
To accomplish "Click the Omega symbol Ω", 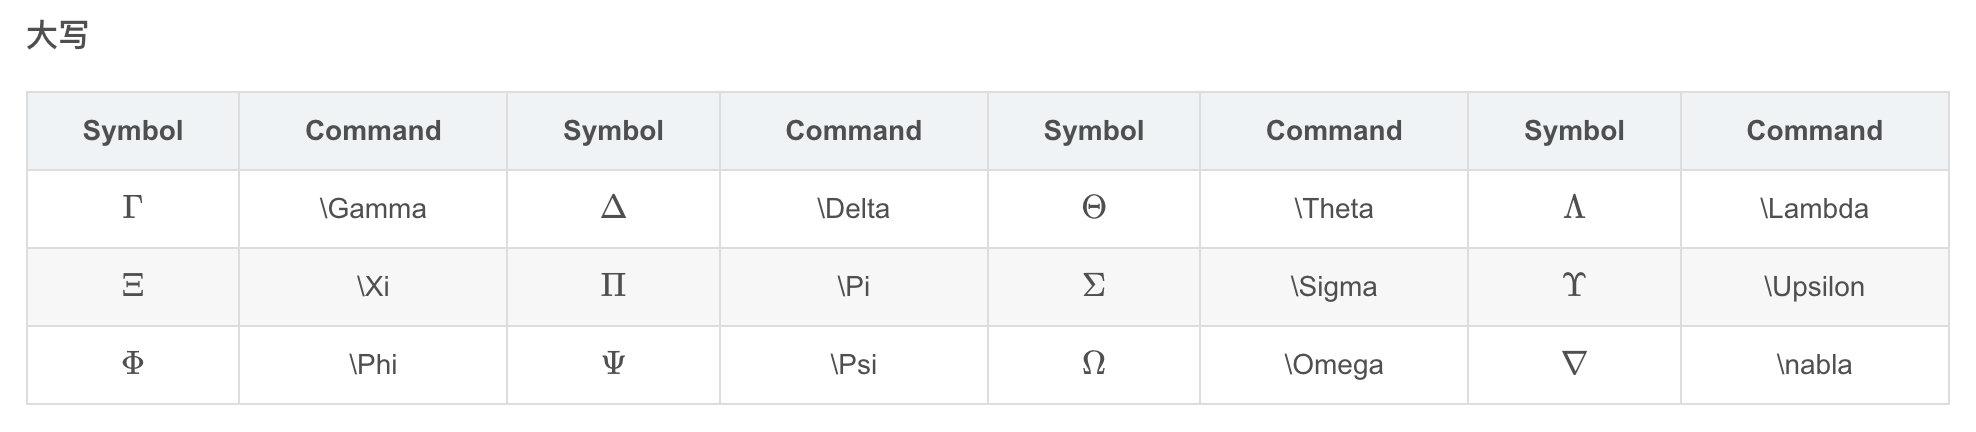I will (x=1093, y=364).
